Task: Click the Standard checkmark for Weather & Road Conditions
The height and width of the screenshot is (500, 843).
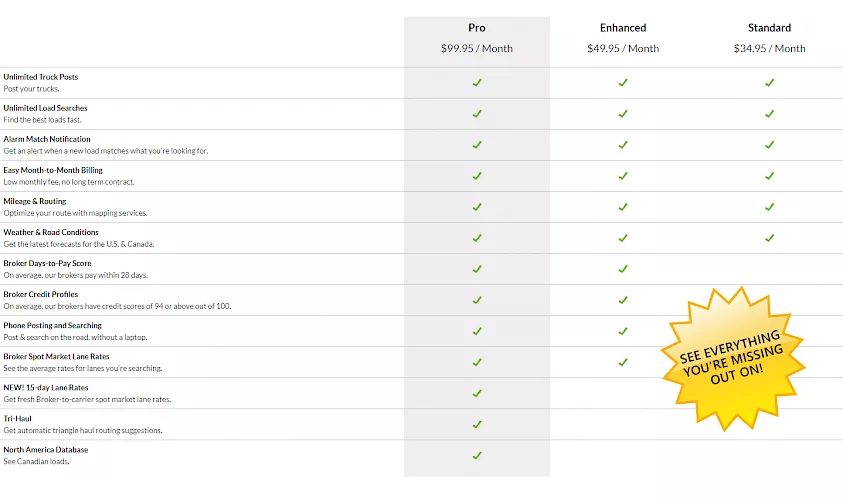Action: (769, 238)
